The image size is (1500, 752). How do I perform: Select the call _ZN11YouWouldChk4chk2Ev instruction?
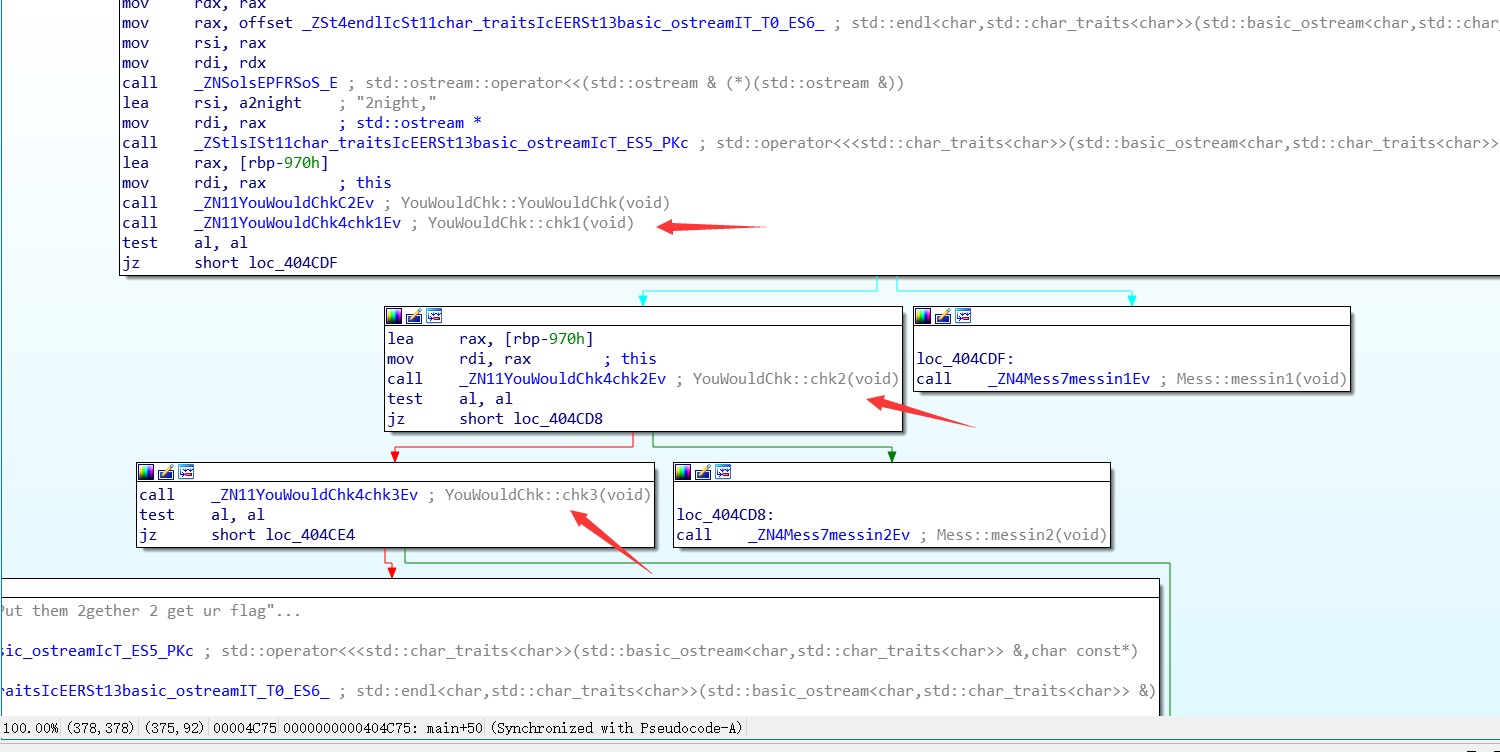[x=643, y=379]
